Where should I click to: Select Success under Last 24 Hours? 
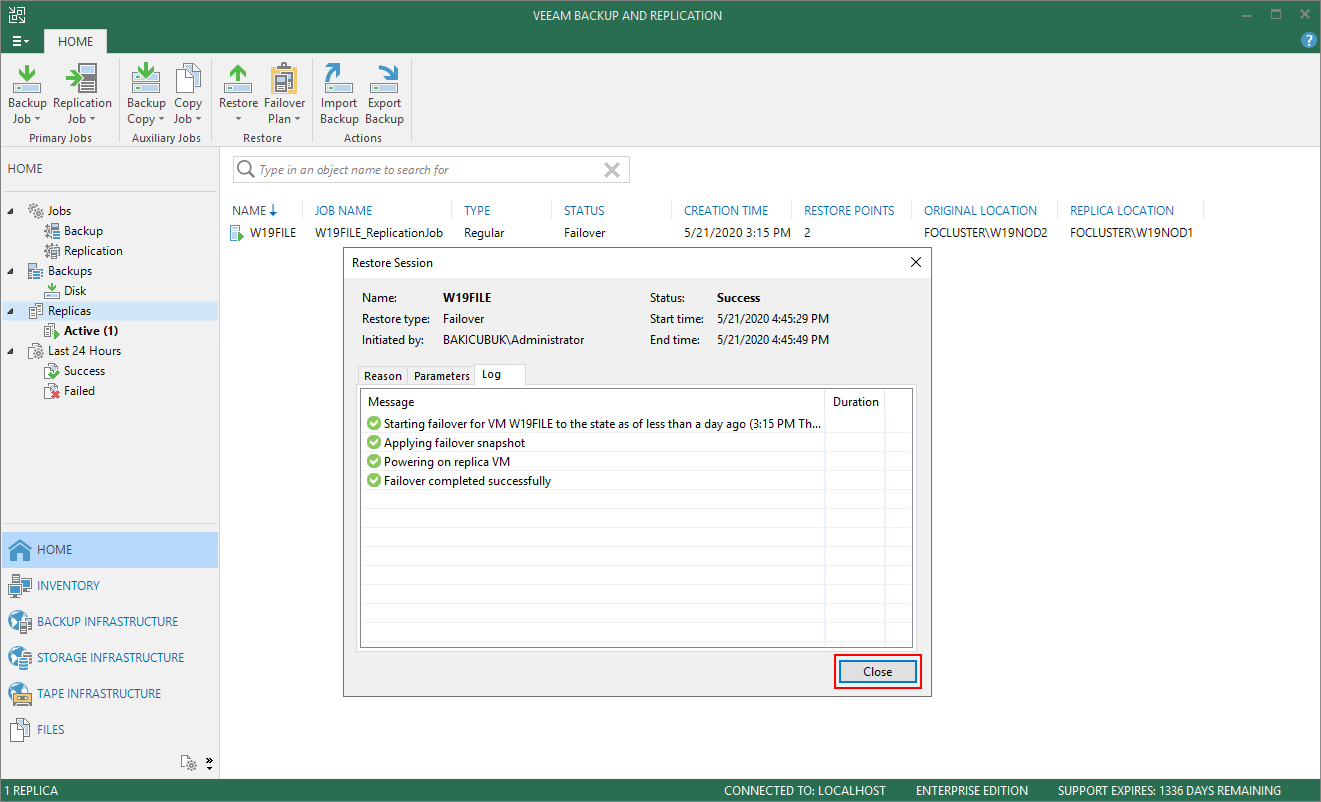click(x=84, y=371)
